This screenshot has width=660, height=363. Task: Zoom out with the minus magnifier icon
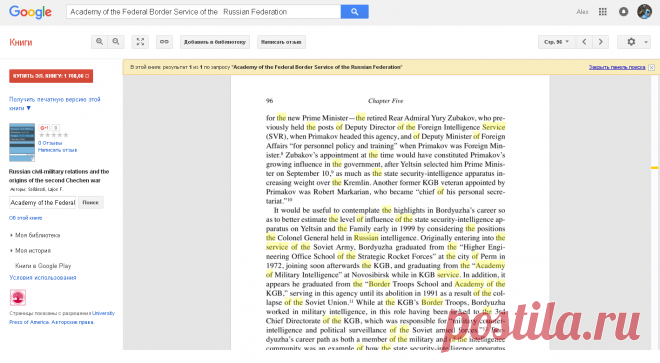116,42
